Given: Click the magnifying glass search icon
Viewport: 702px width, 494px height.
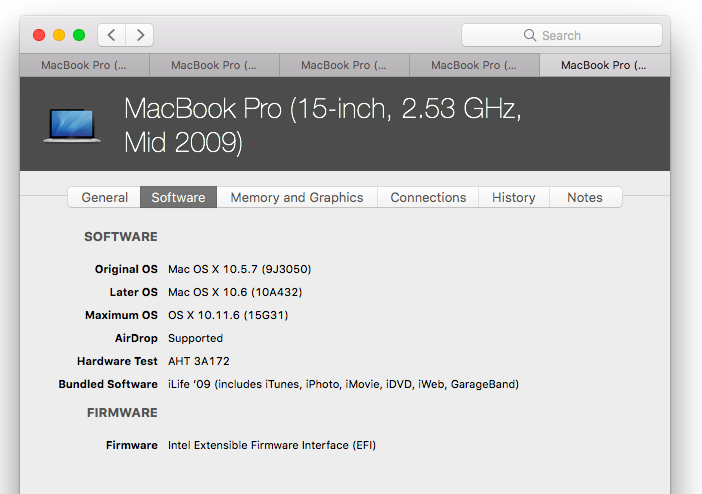Looking at the screenshot, I should (530, 35).
